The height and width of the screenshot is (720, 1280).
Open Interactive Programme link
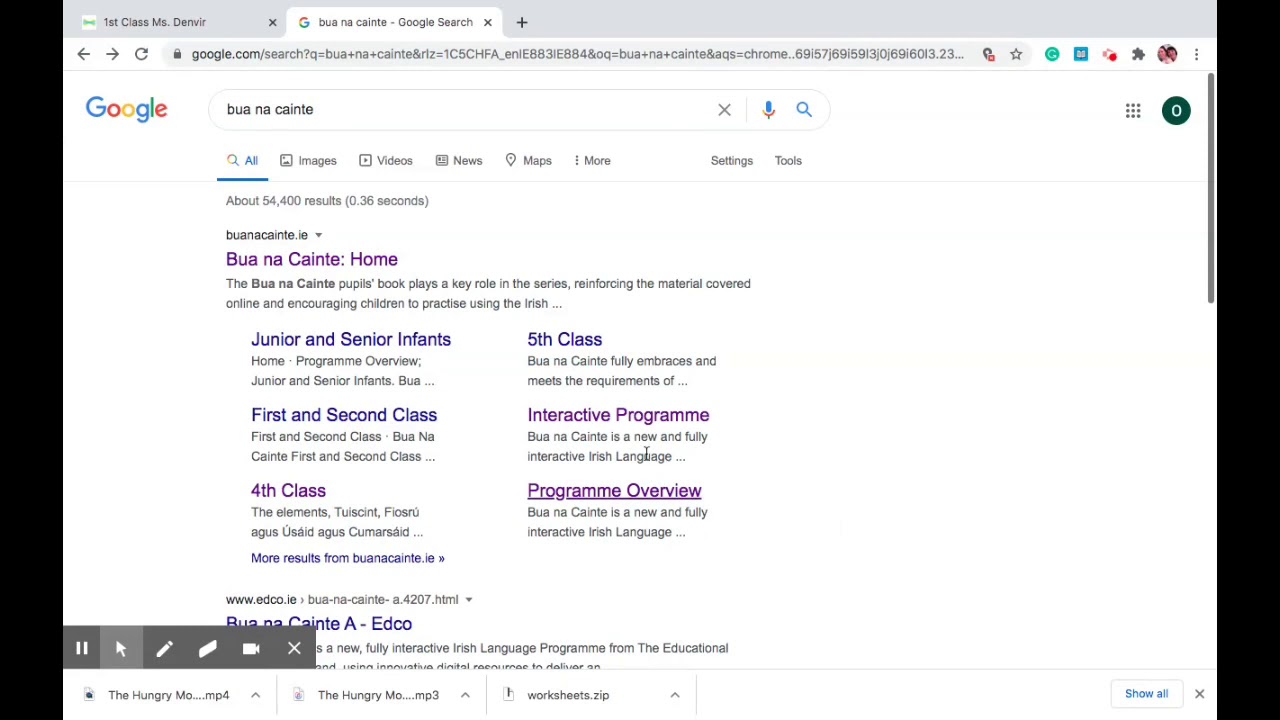point(618,415)
